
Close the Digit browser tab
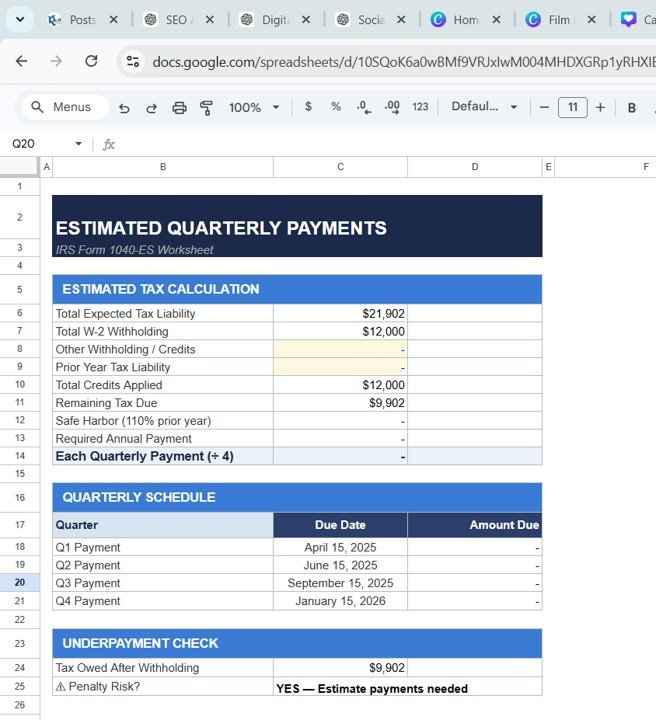306,20
